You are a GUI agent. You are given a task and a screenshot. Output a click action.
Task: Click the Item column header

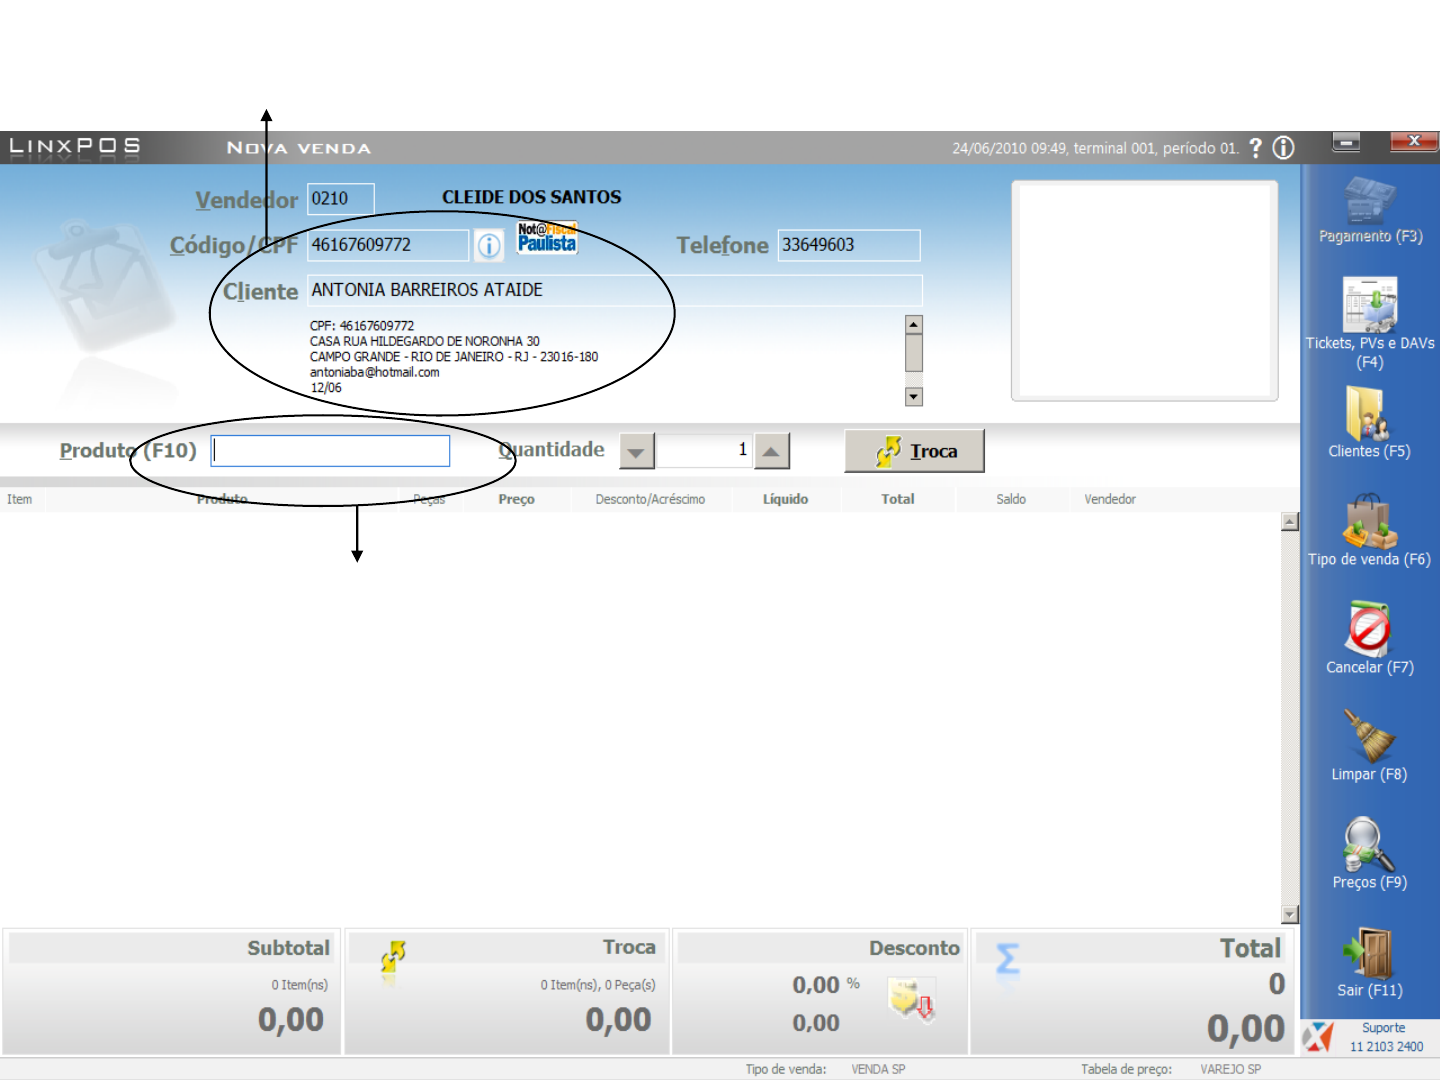(20, 499)
